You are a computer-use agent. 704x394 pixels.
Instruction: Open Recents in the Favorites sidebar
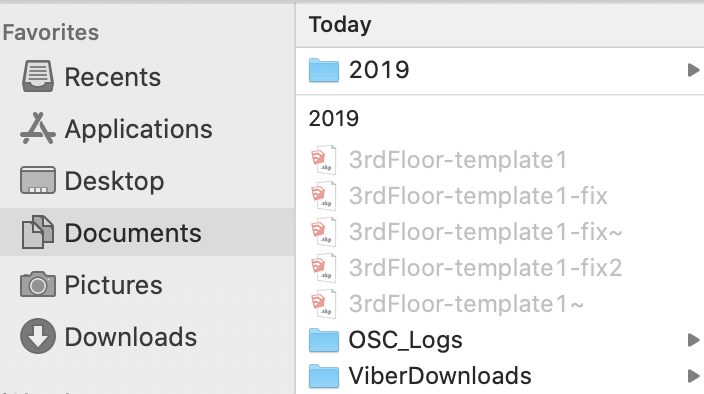point(113,77)
